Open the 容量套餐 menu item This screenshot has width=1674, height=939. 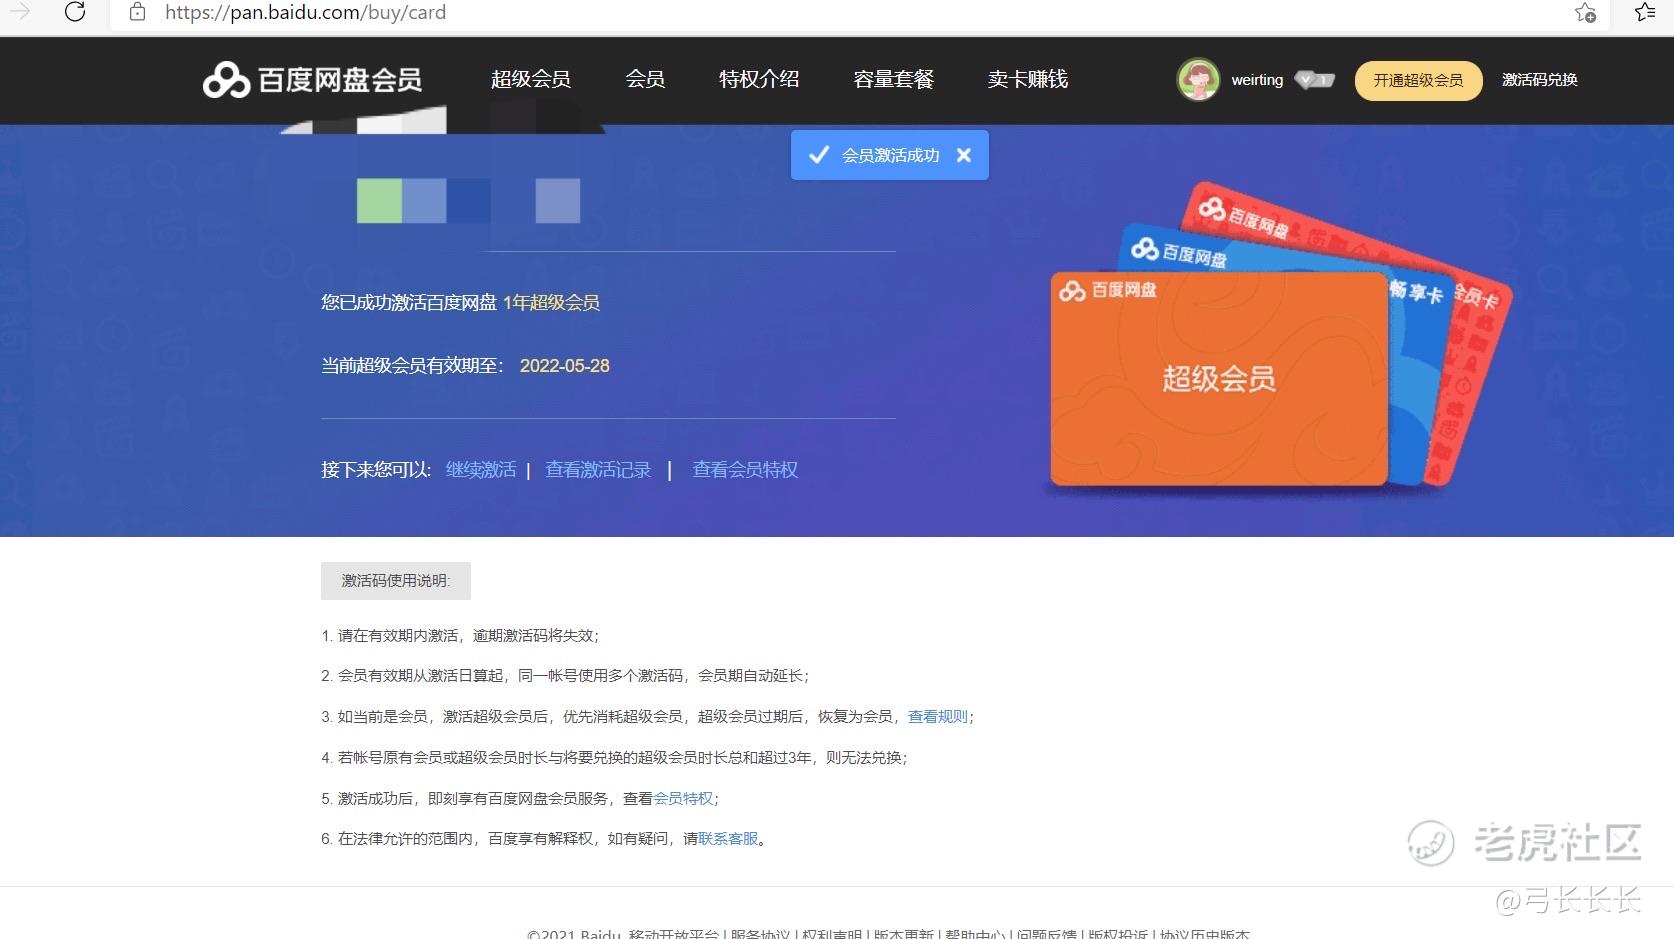click(893, 79)
